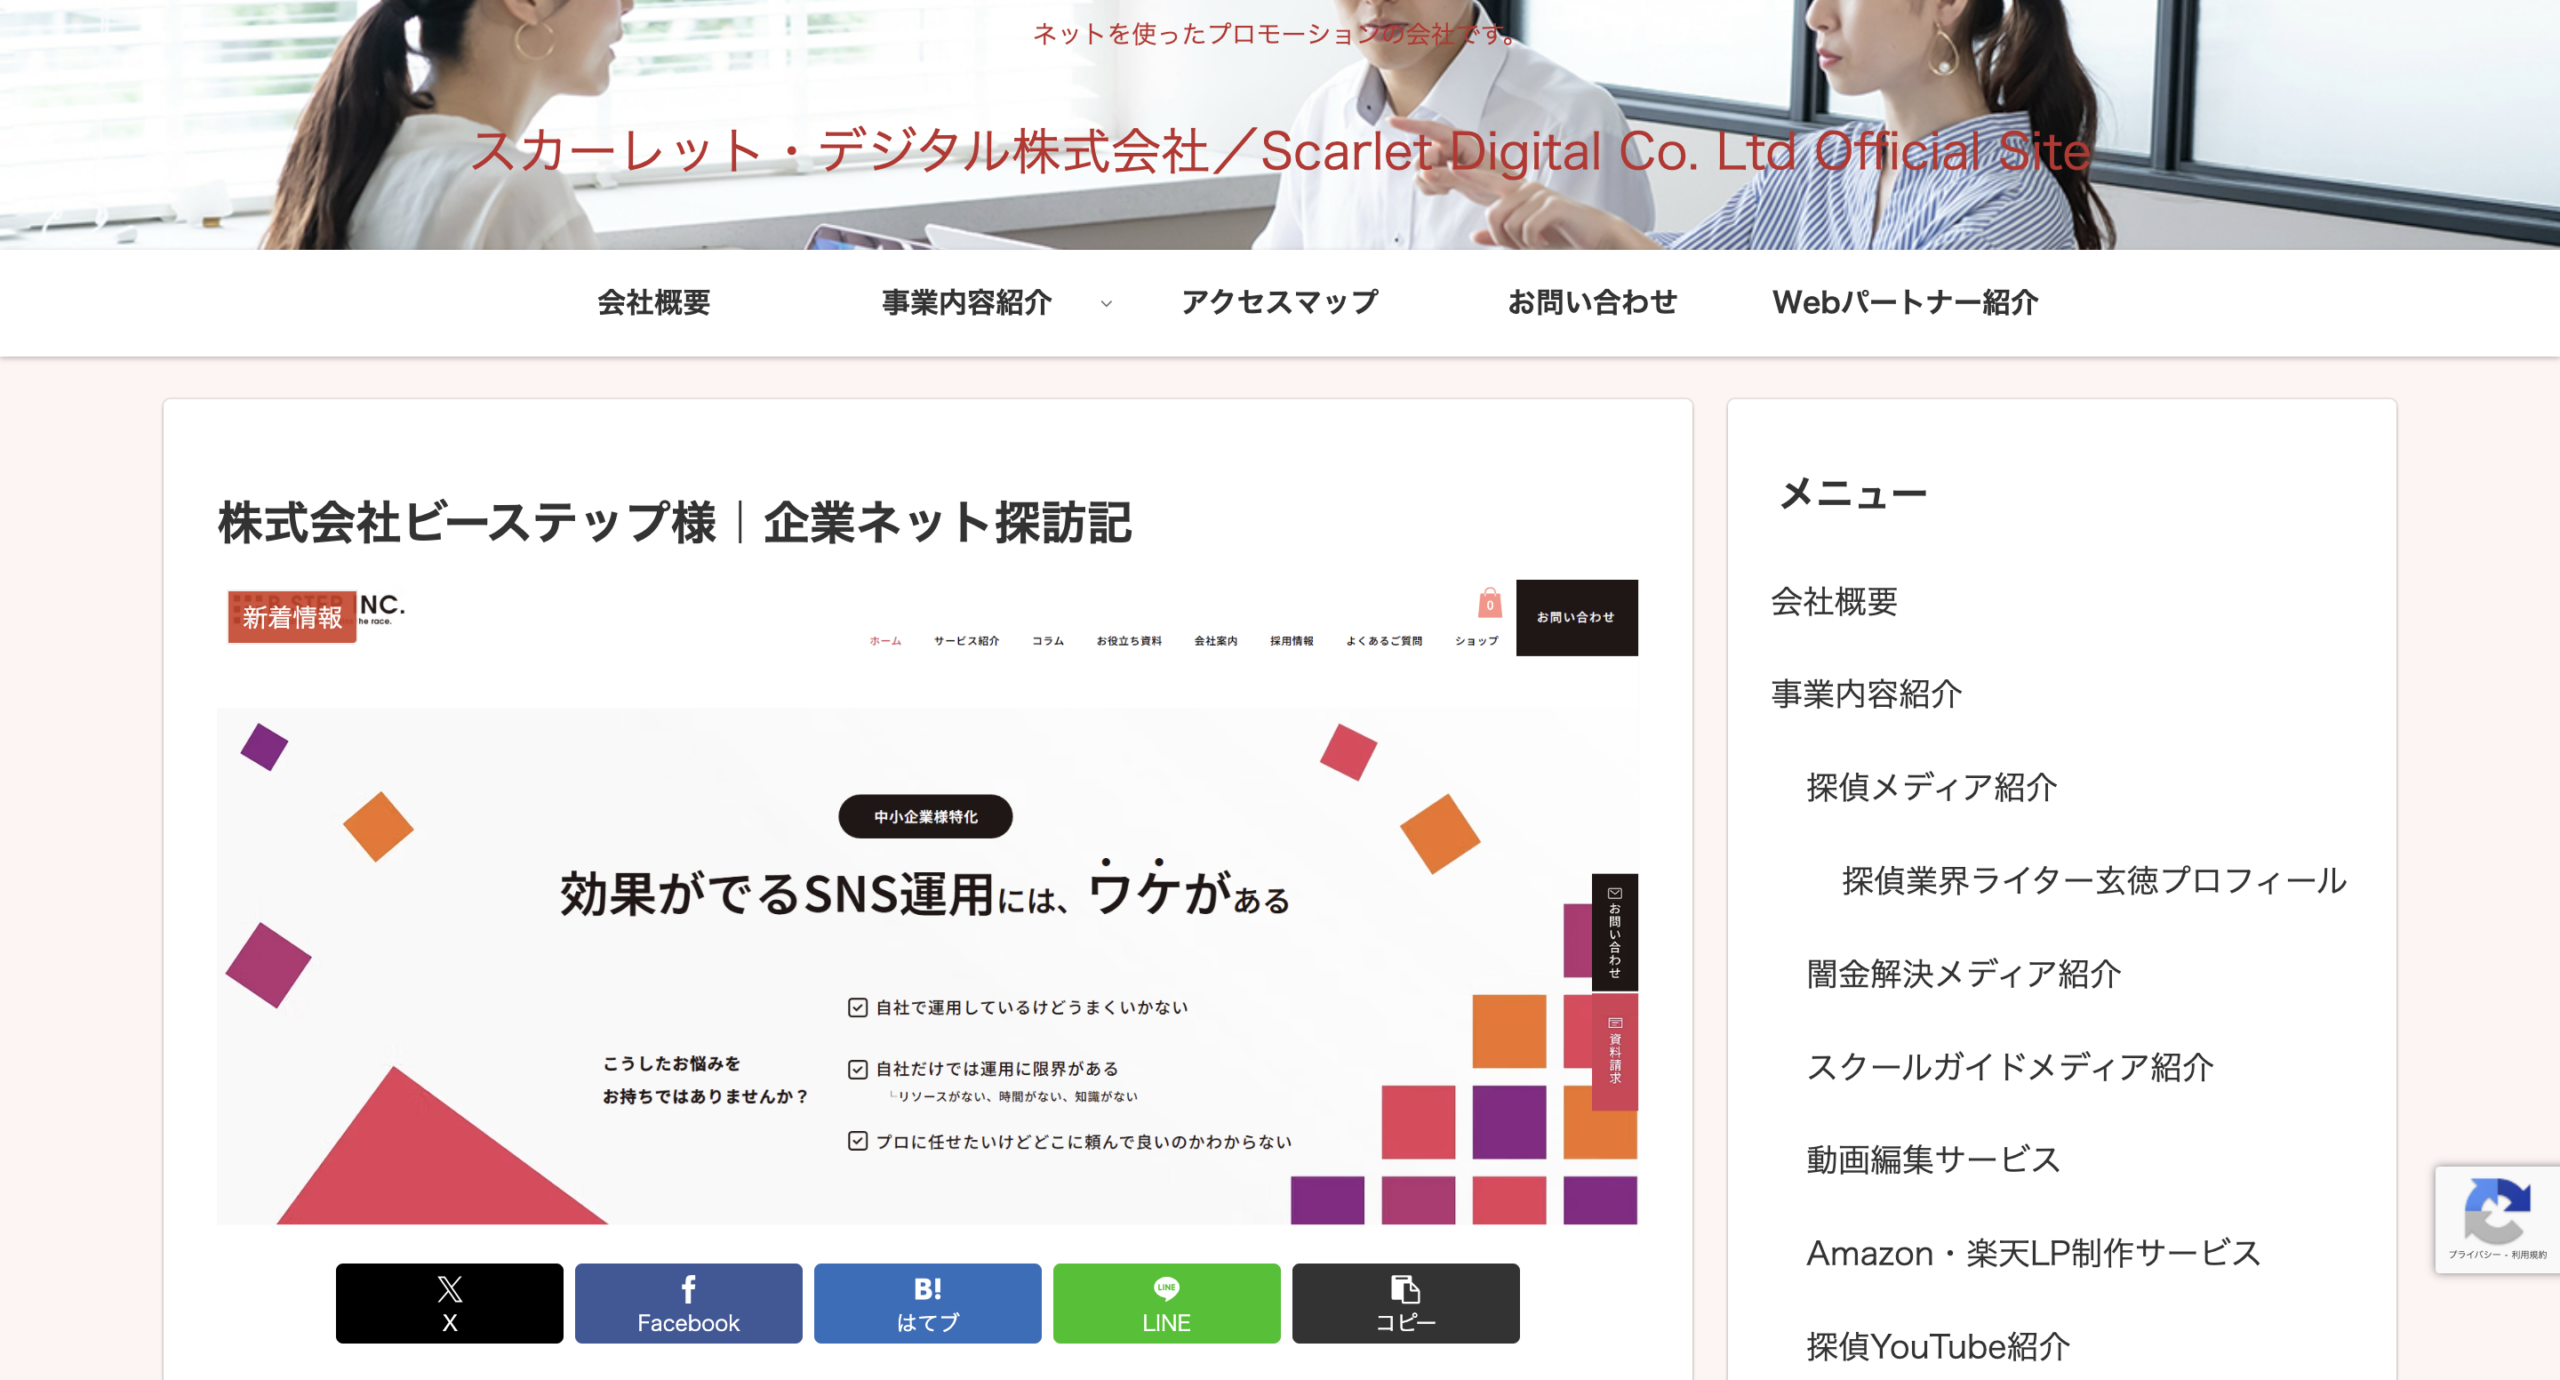Click the X logo icon in the share button
Viewport: 2560px width, 1380px height.
450,1288
